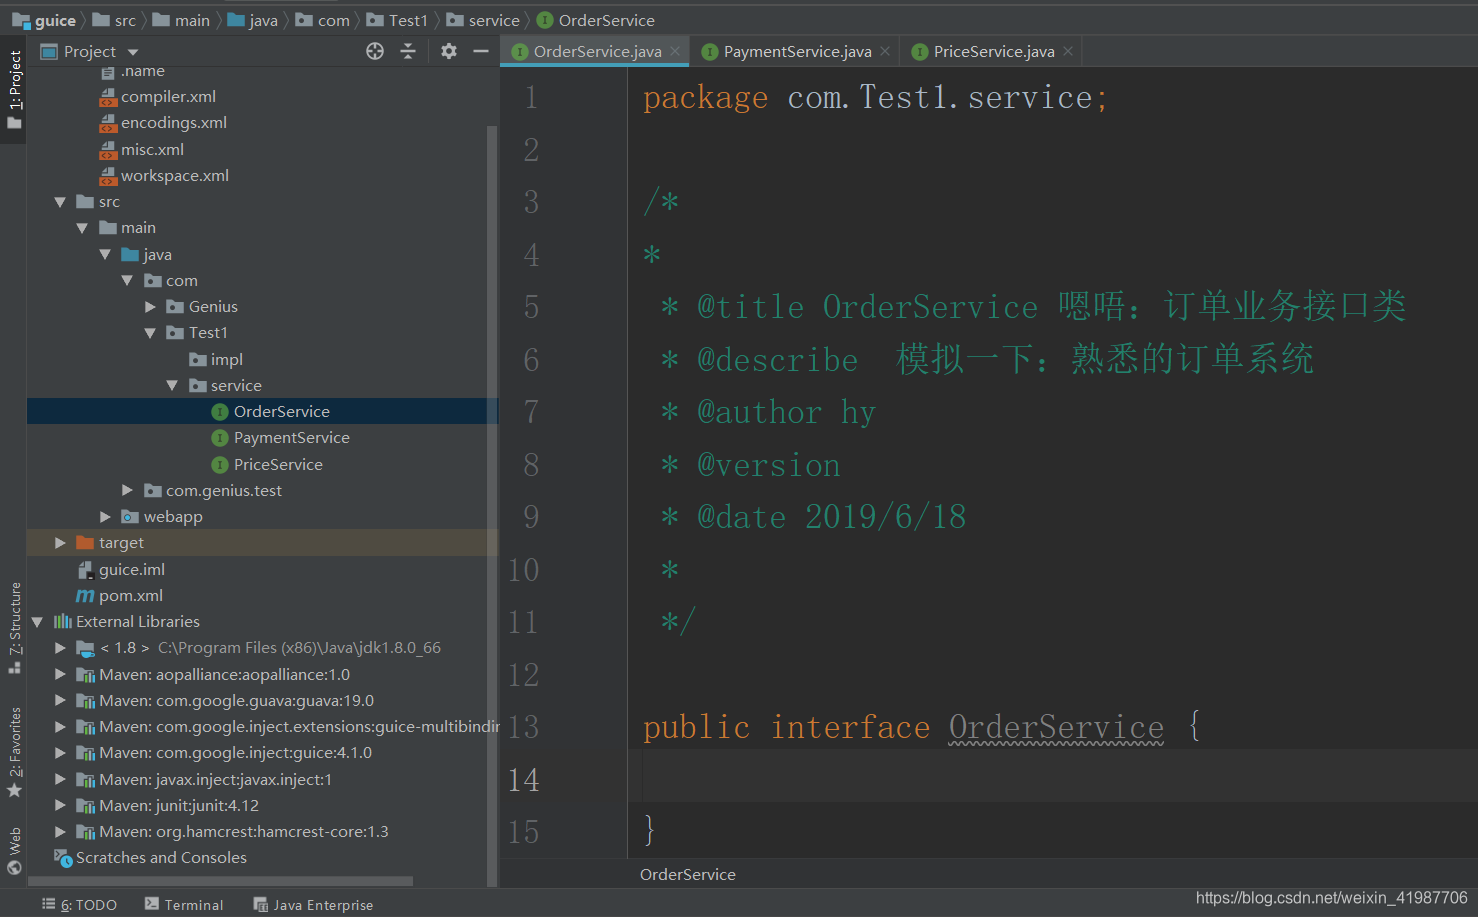Image resolution: width=1478 pixels, height=917 pixels.
Task: Close the OrderService.java tab
Action: [676, 51]
